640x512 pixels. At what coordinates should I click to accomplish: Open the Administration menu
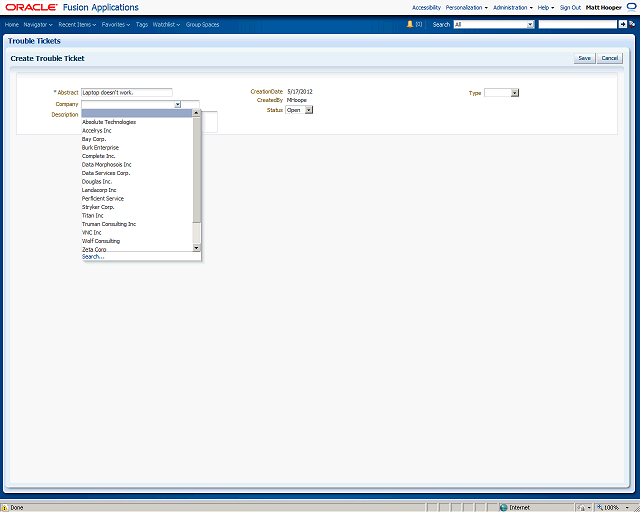click(x=513, y=7)
